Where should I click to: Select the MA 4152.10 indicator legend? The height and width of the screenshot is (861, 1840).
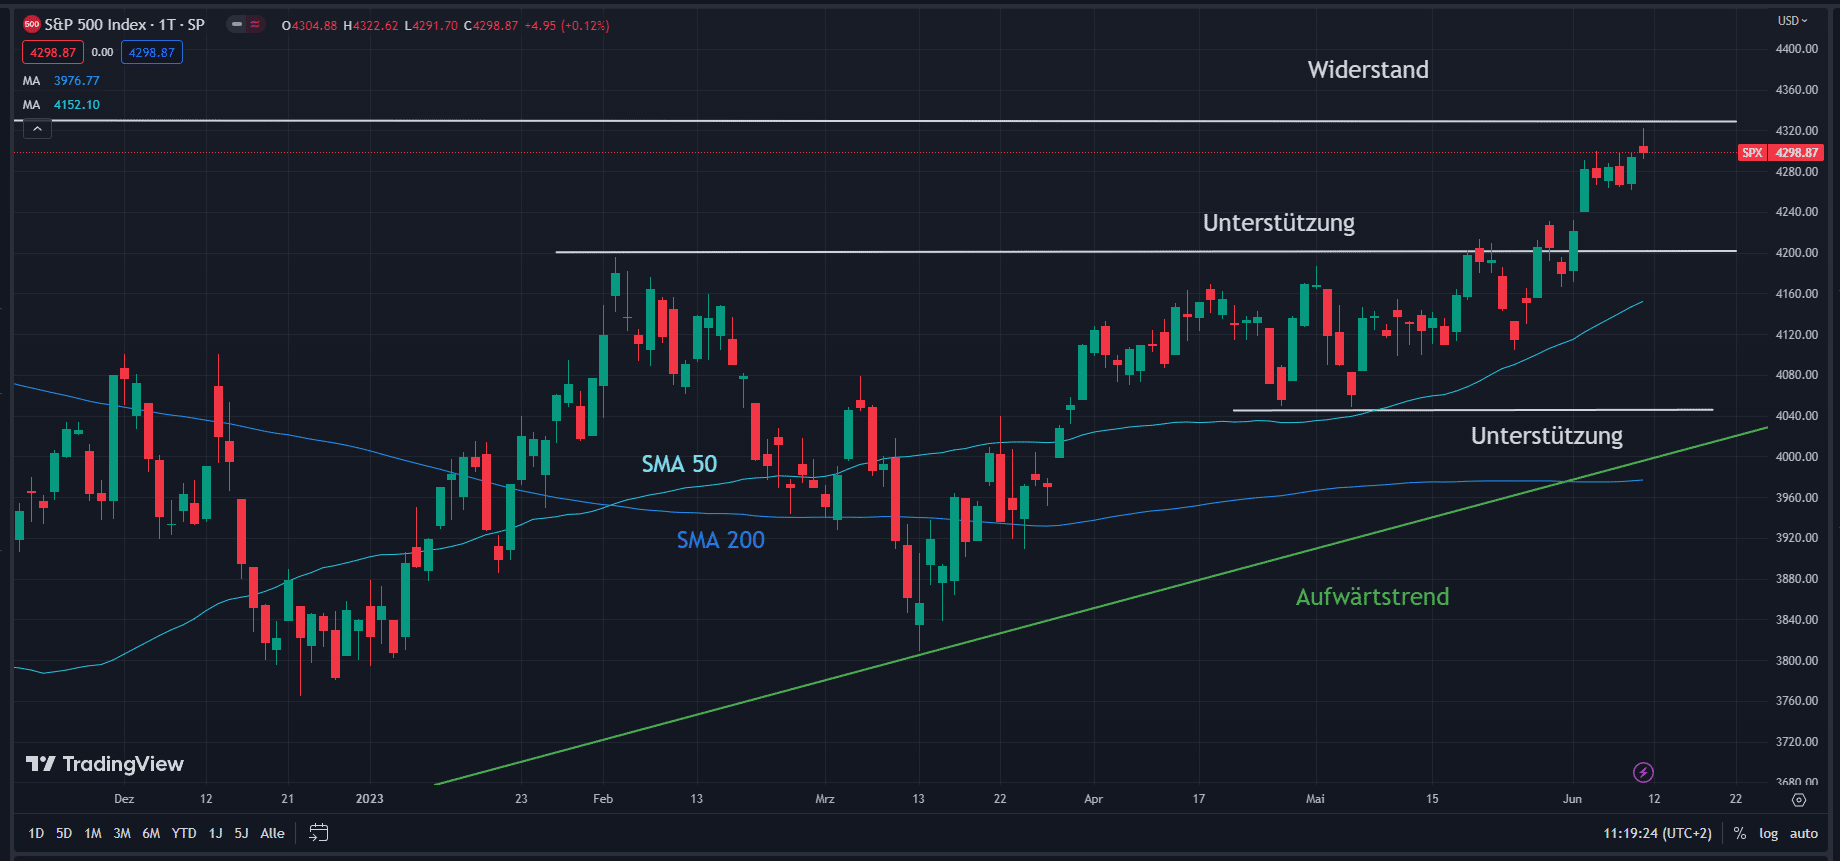(x=62, y=105)
